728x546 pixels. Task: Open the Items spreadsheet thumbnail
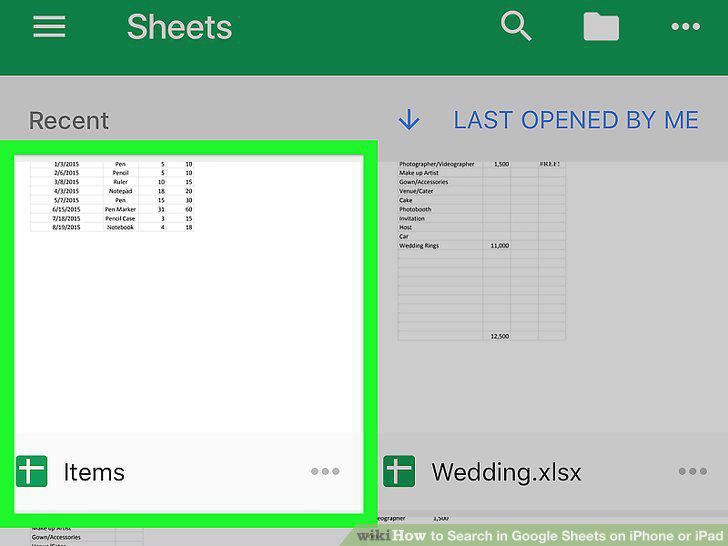[188, 295]
